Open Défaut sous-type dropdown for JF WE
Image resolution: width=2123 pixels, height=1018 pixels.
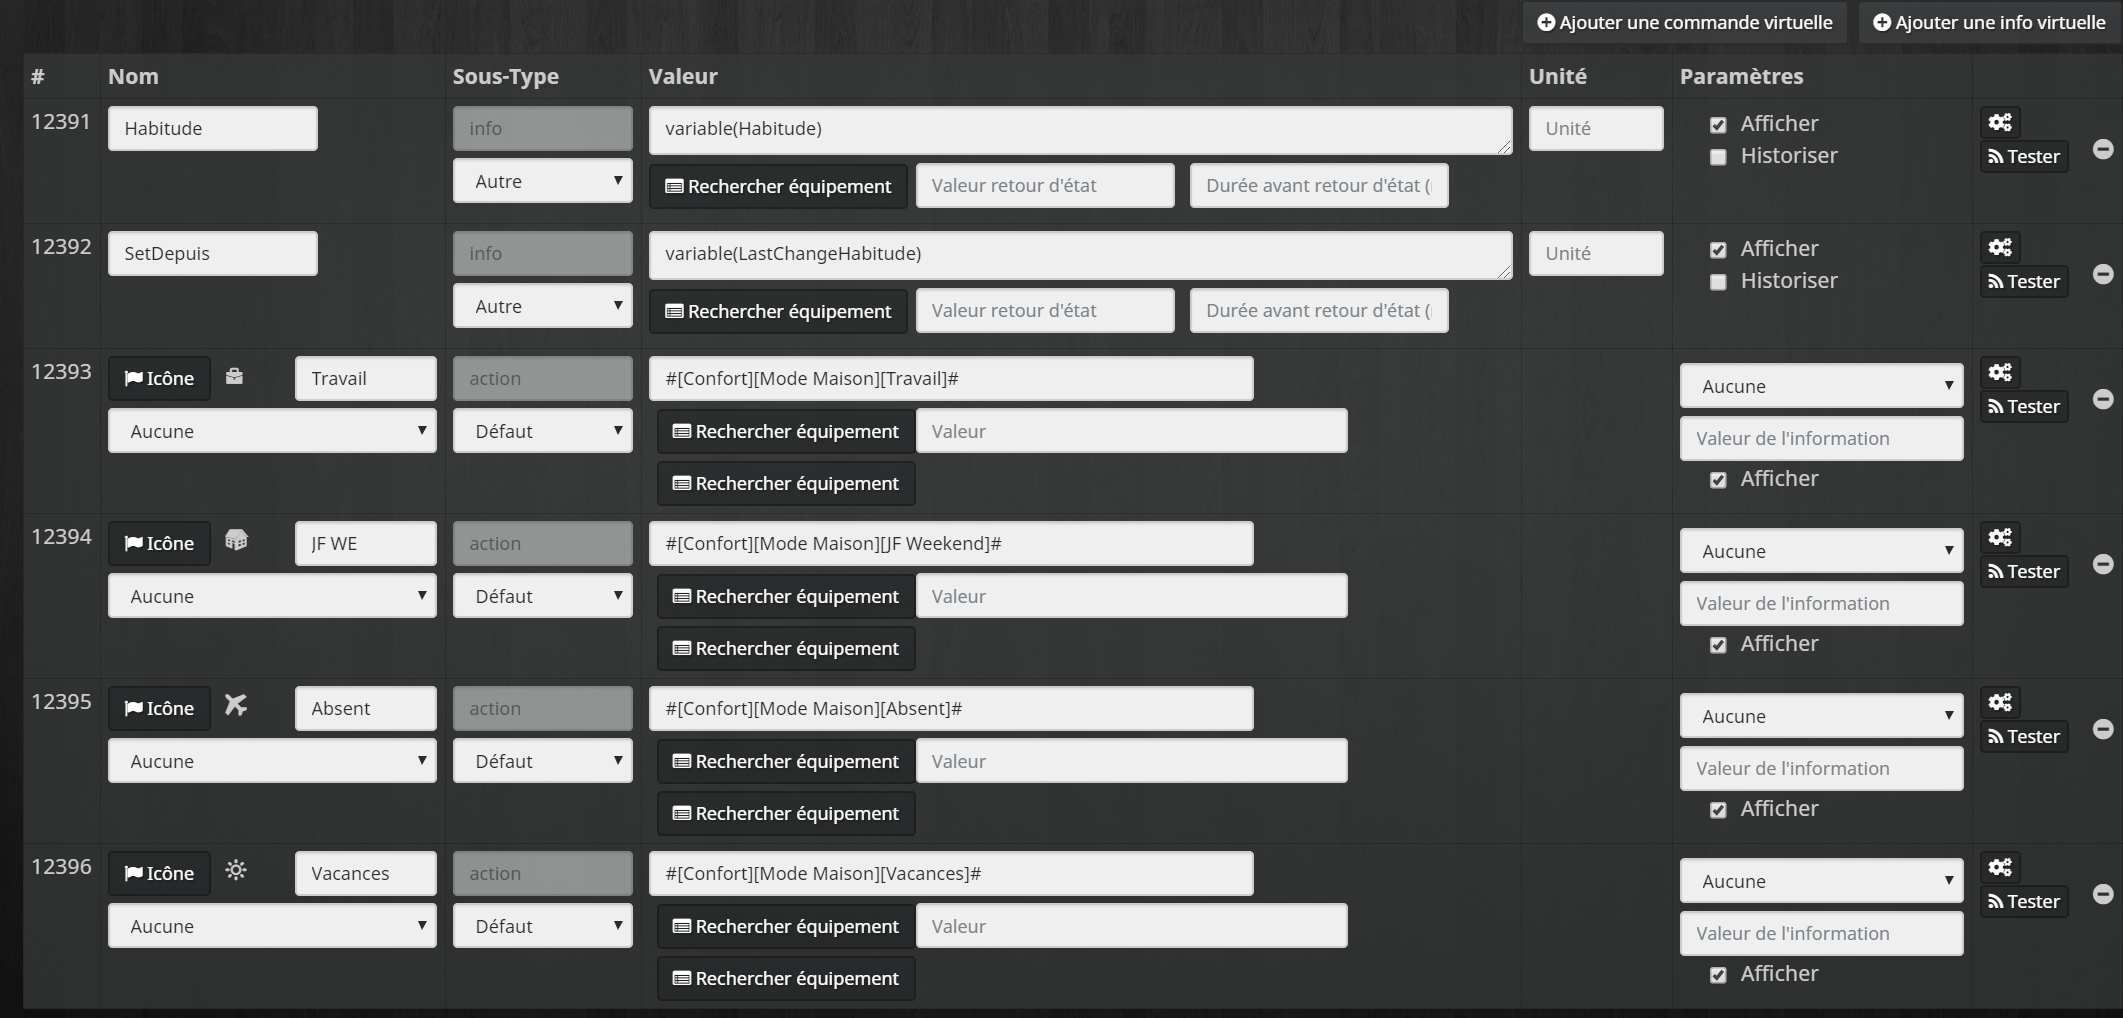click(543, 596)
